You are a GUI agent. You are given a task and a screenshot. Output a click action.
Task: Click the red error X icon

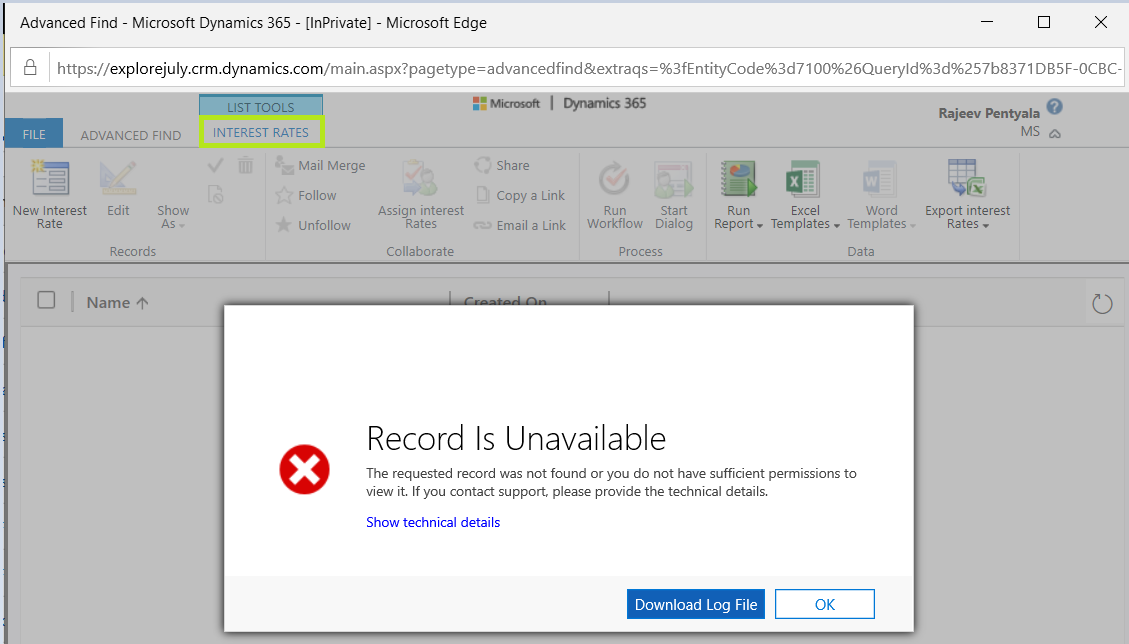coord(305,470)
